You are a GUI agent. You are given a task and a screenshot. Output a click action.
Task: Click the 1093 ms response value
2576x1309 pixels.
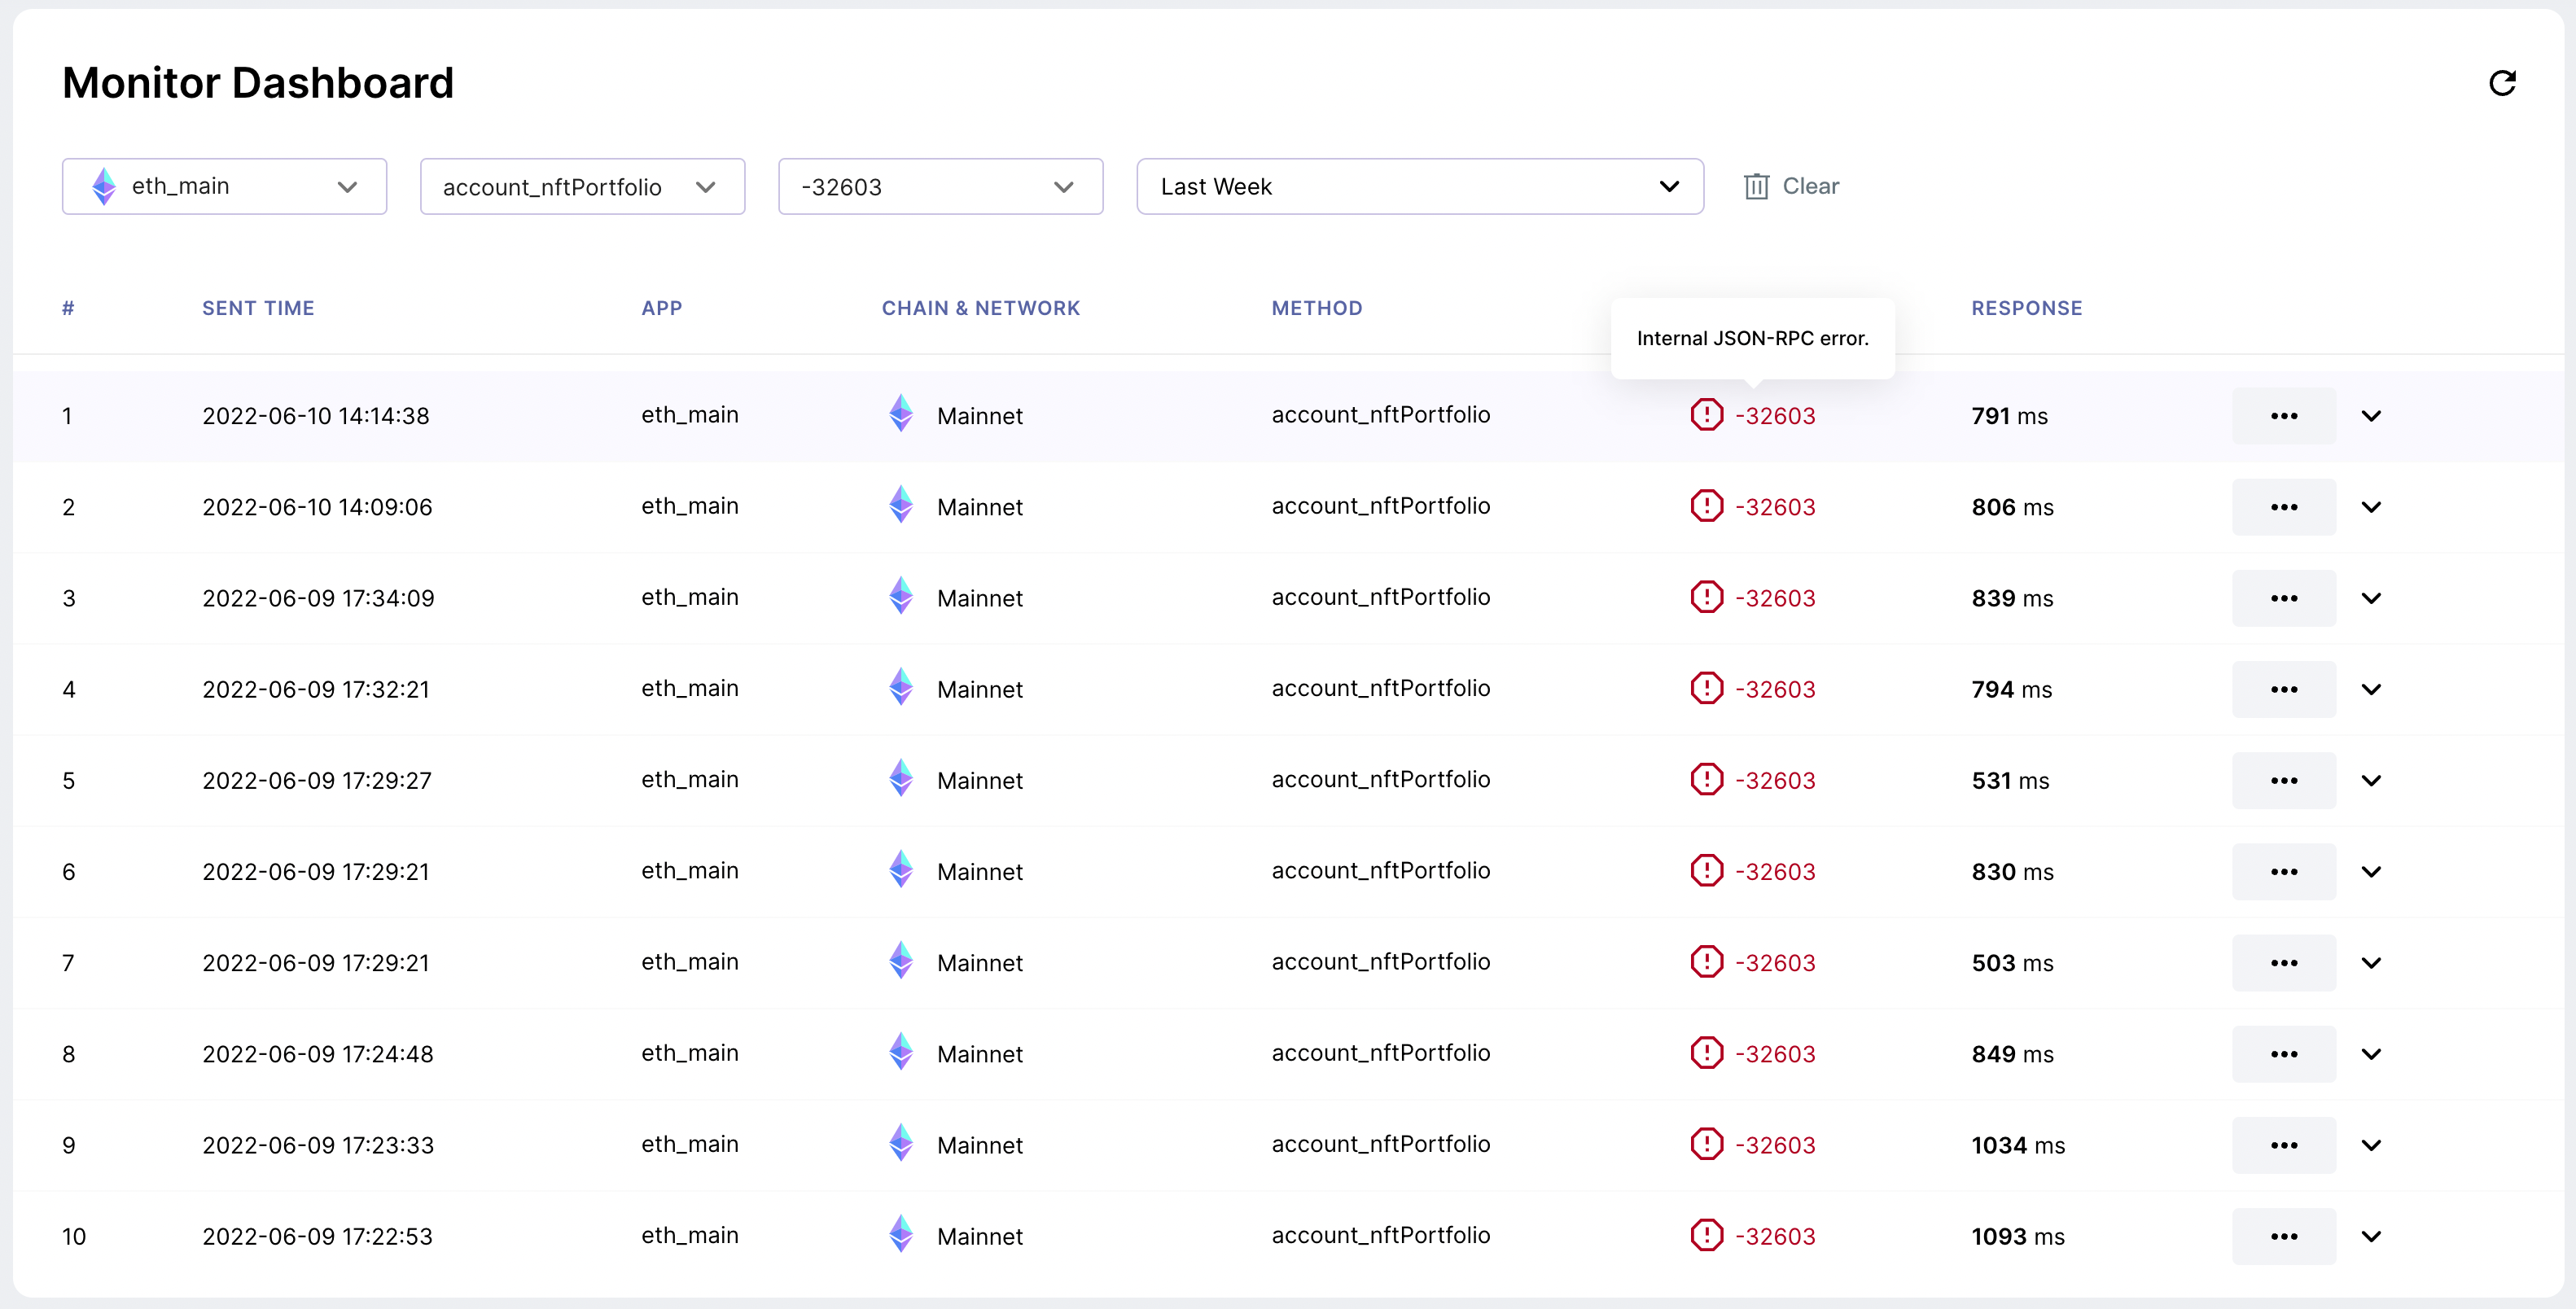coord(2018,1236)
